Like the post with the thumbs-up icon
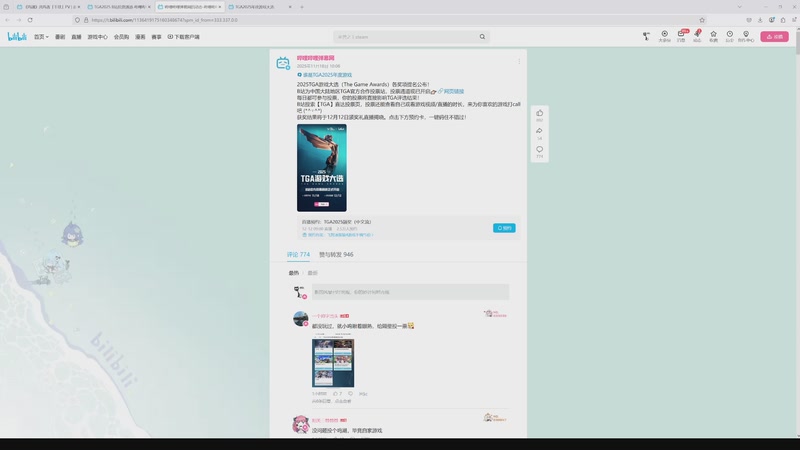Screen dimensions: 800x450 pos(540,115)
